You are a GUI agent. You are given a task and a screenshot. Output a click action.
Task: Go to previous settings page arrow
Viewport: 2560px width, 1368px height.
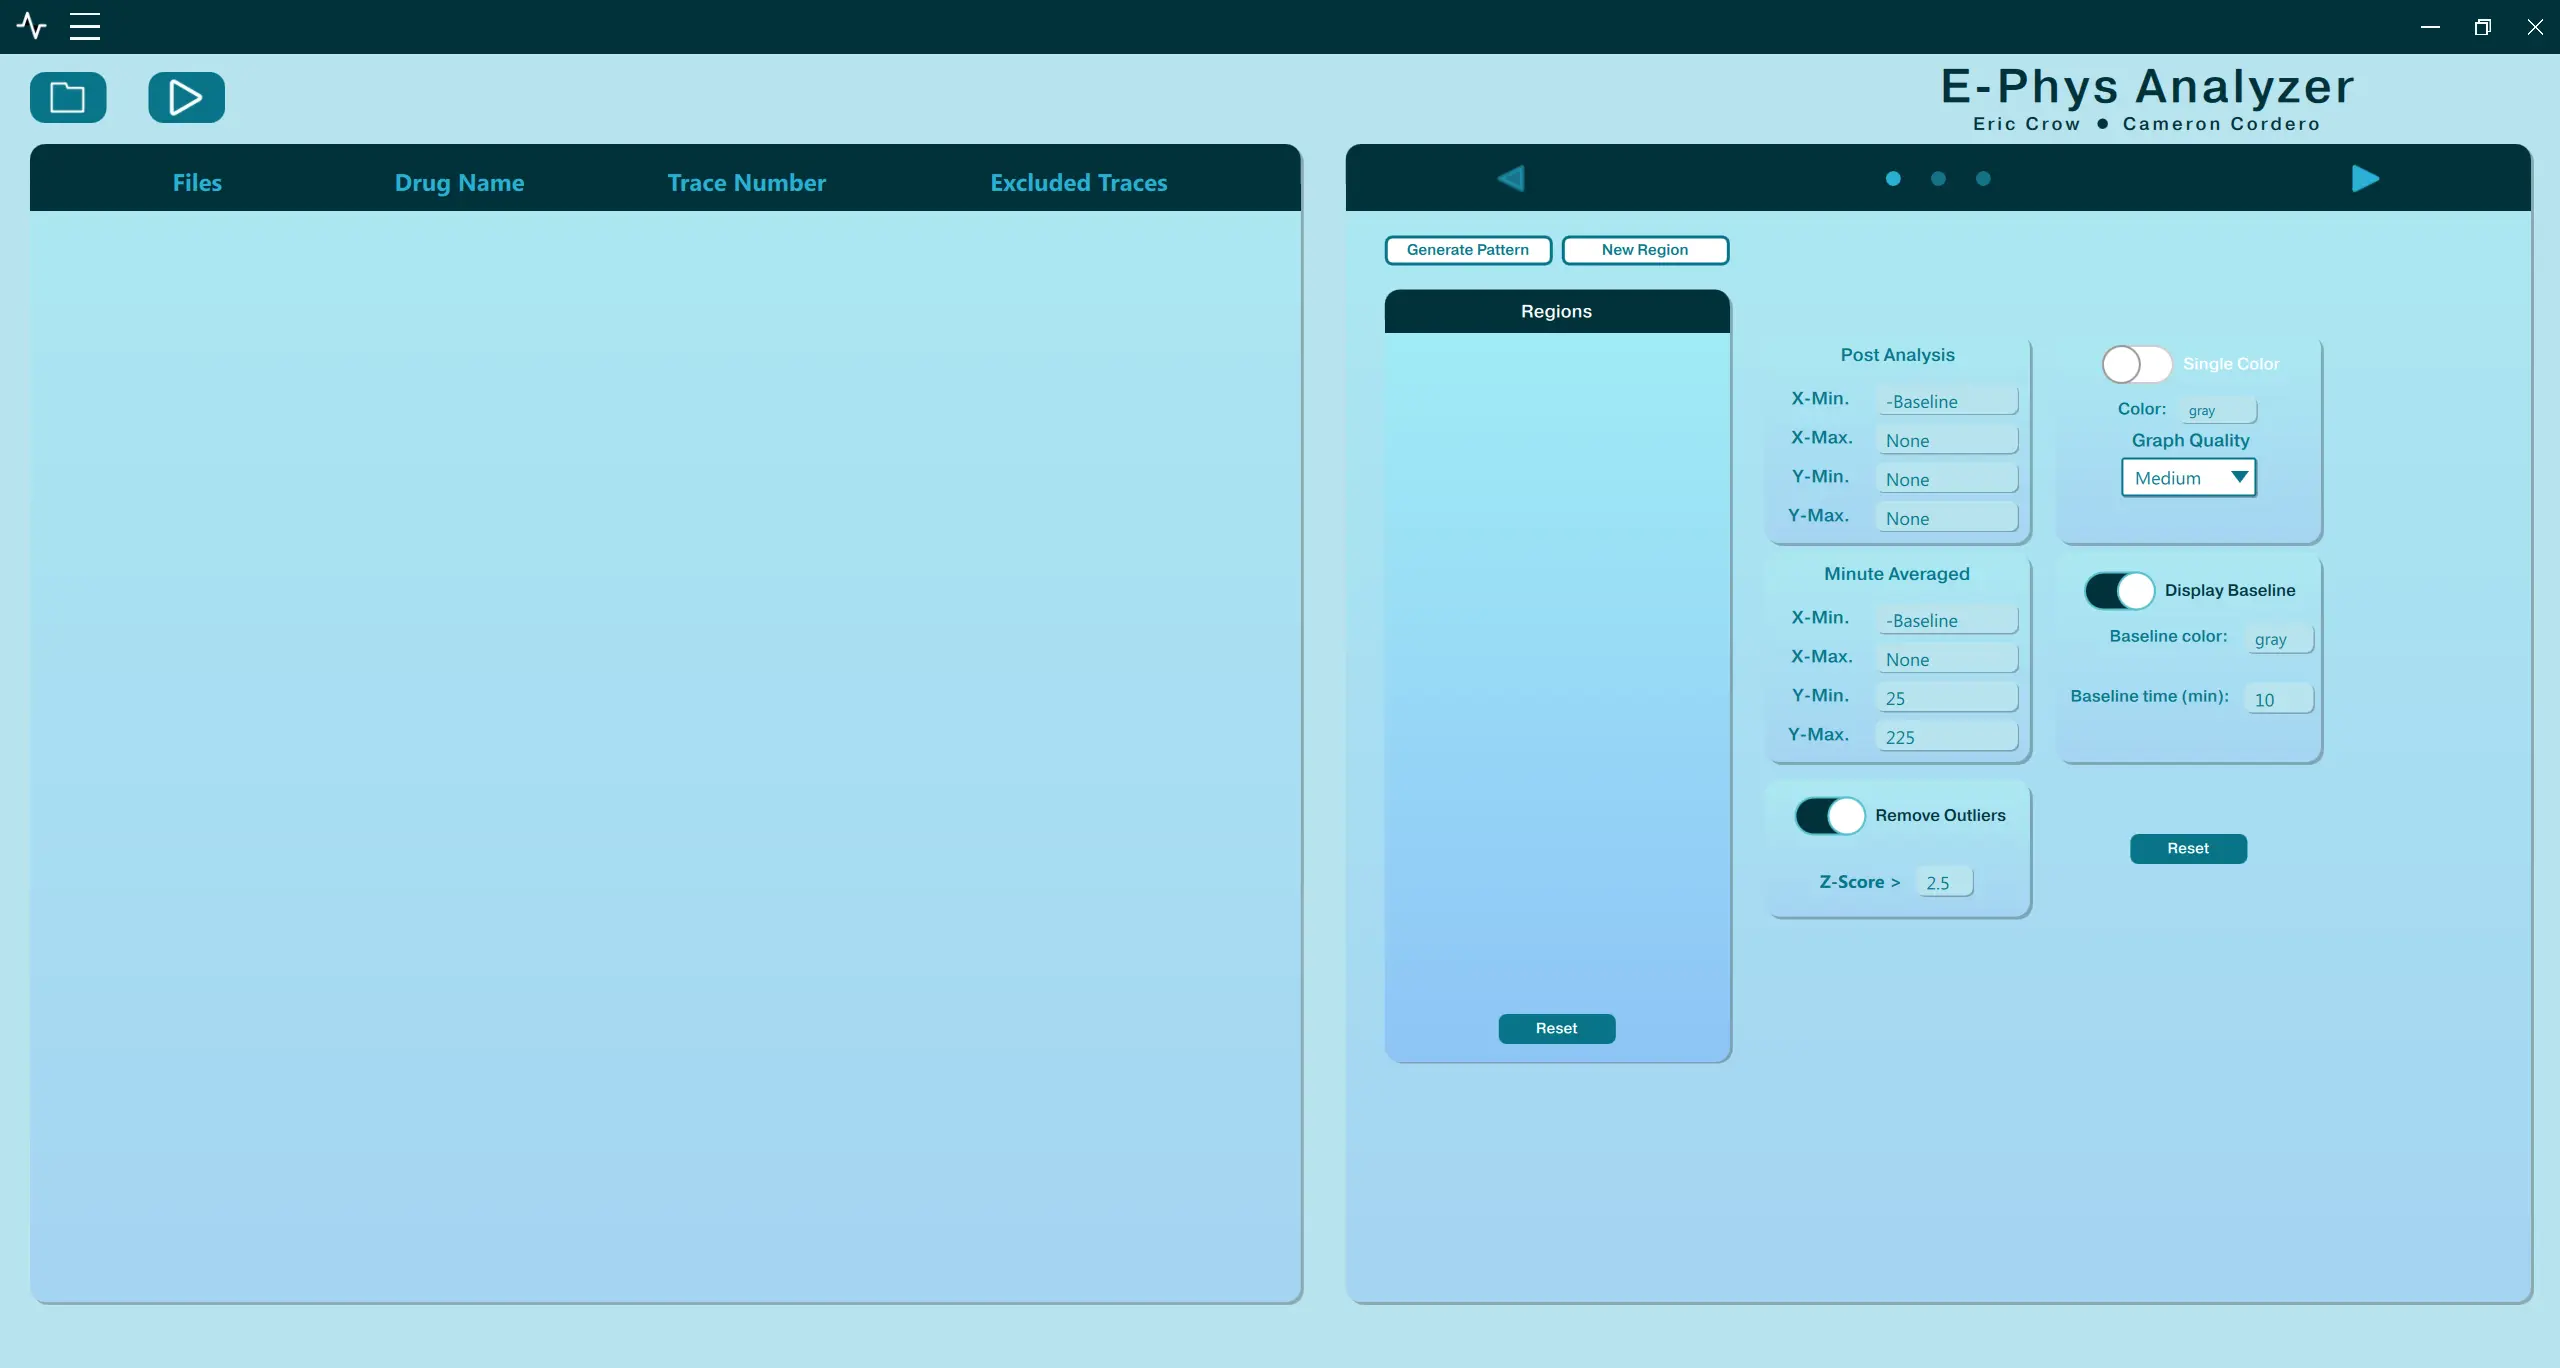click(1510, 178)
